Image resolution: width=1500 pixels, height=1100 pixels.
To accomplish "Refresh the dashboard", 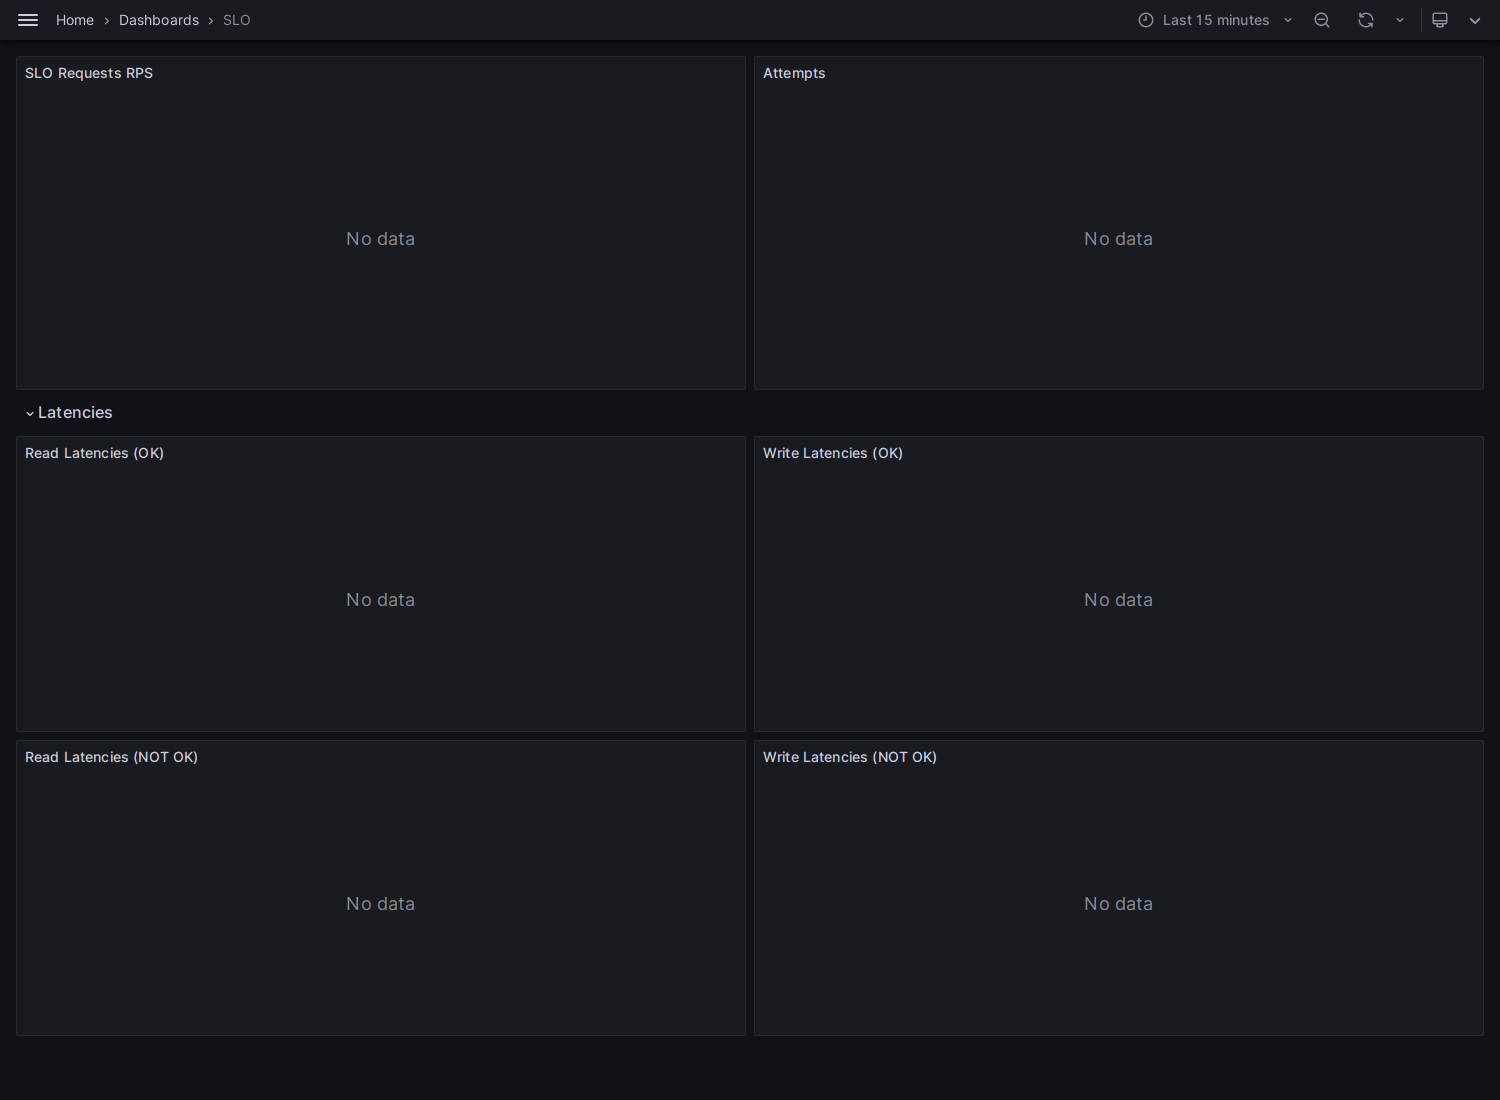I will click(x=1366, y=20).
